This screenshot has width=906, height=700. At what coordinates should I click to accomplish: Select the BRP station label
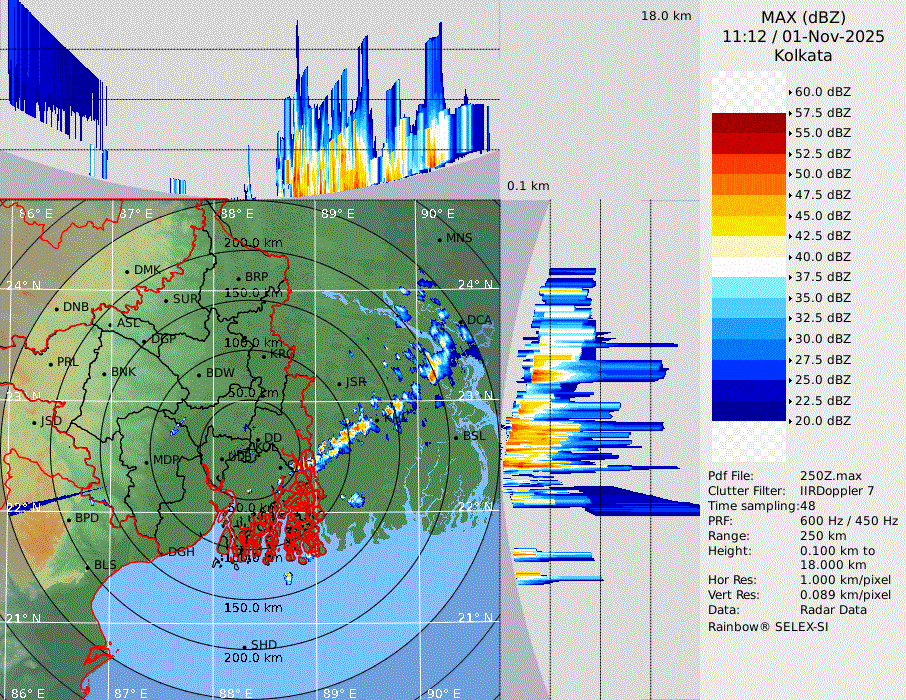coord(257,277)
